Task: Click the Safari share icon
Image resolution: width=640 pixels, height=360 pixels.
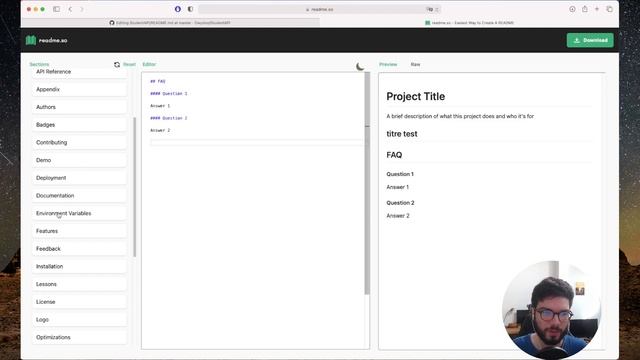Action: tap(585, 9)
